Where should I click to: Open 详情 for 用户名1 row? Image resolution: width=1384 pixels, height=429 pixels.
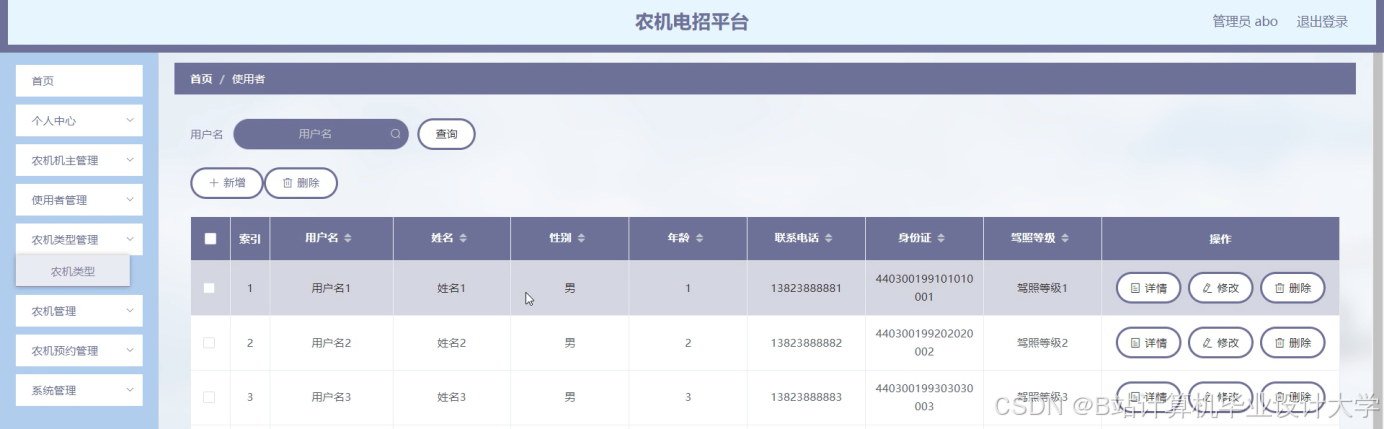click(x=1148, y=288)
